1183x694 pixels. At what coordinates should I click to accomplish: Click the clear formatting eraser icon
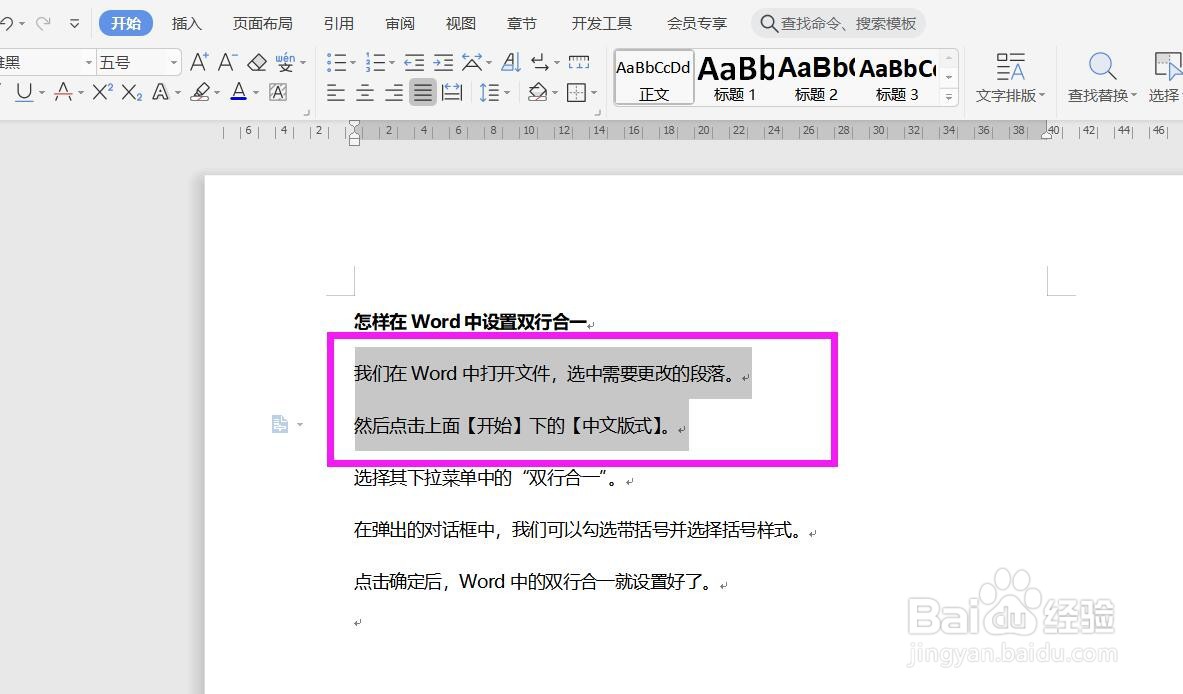click(257, 62)
